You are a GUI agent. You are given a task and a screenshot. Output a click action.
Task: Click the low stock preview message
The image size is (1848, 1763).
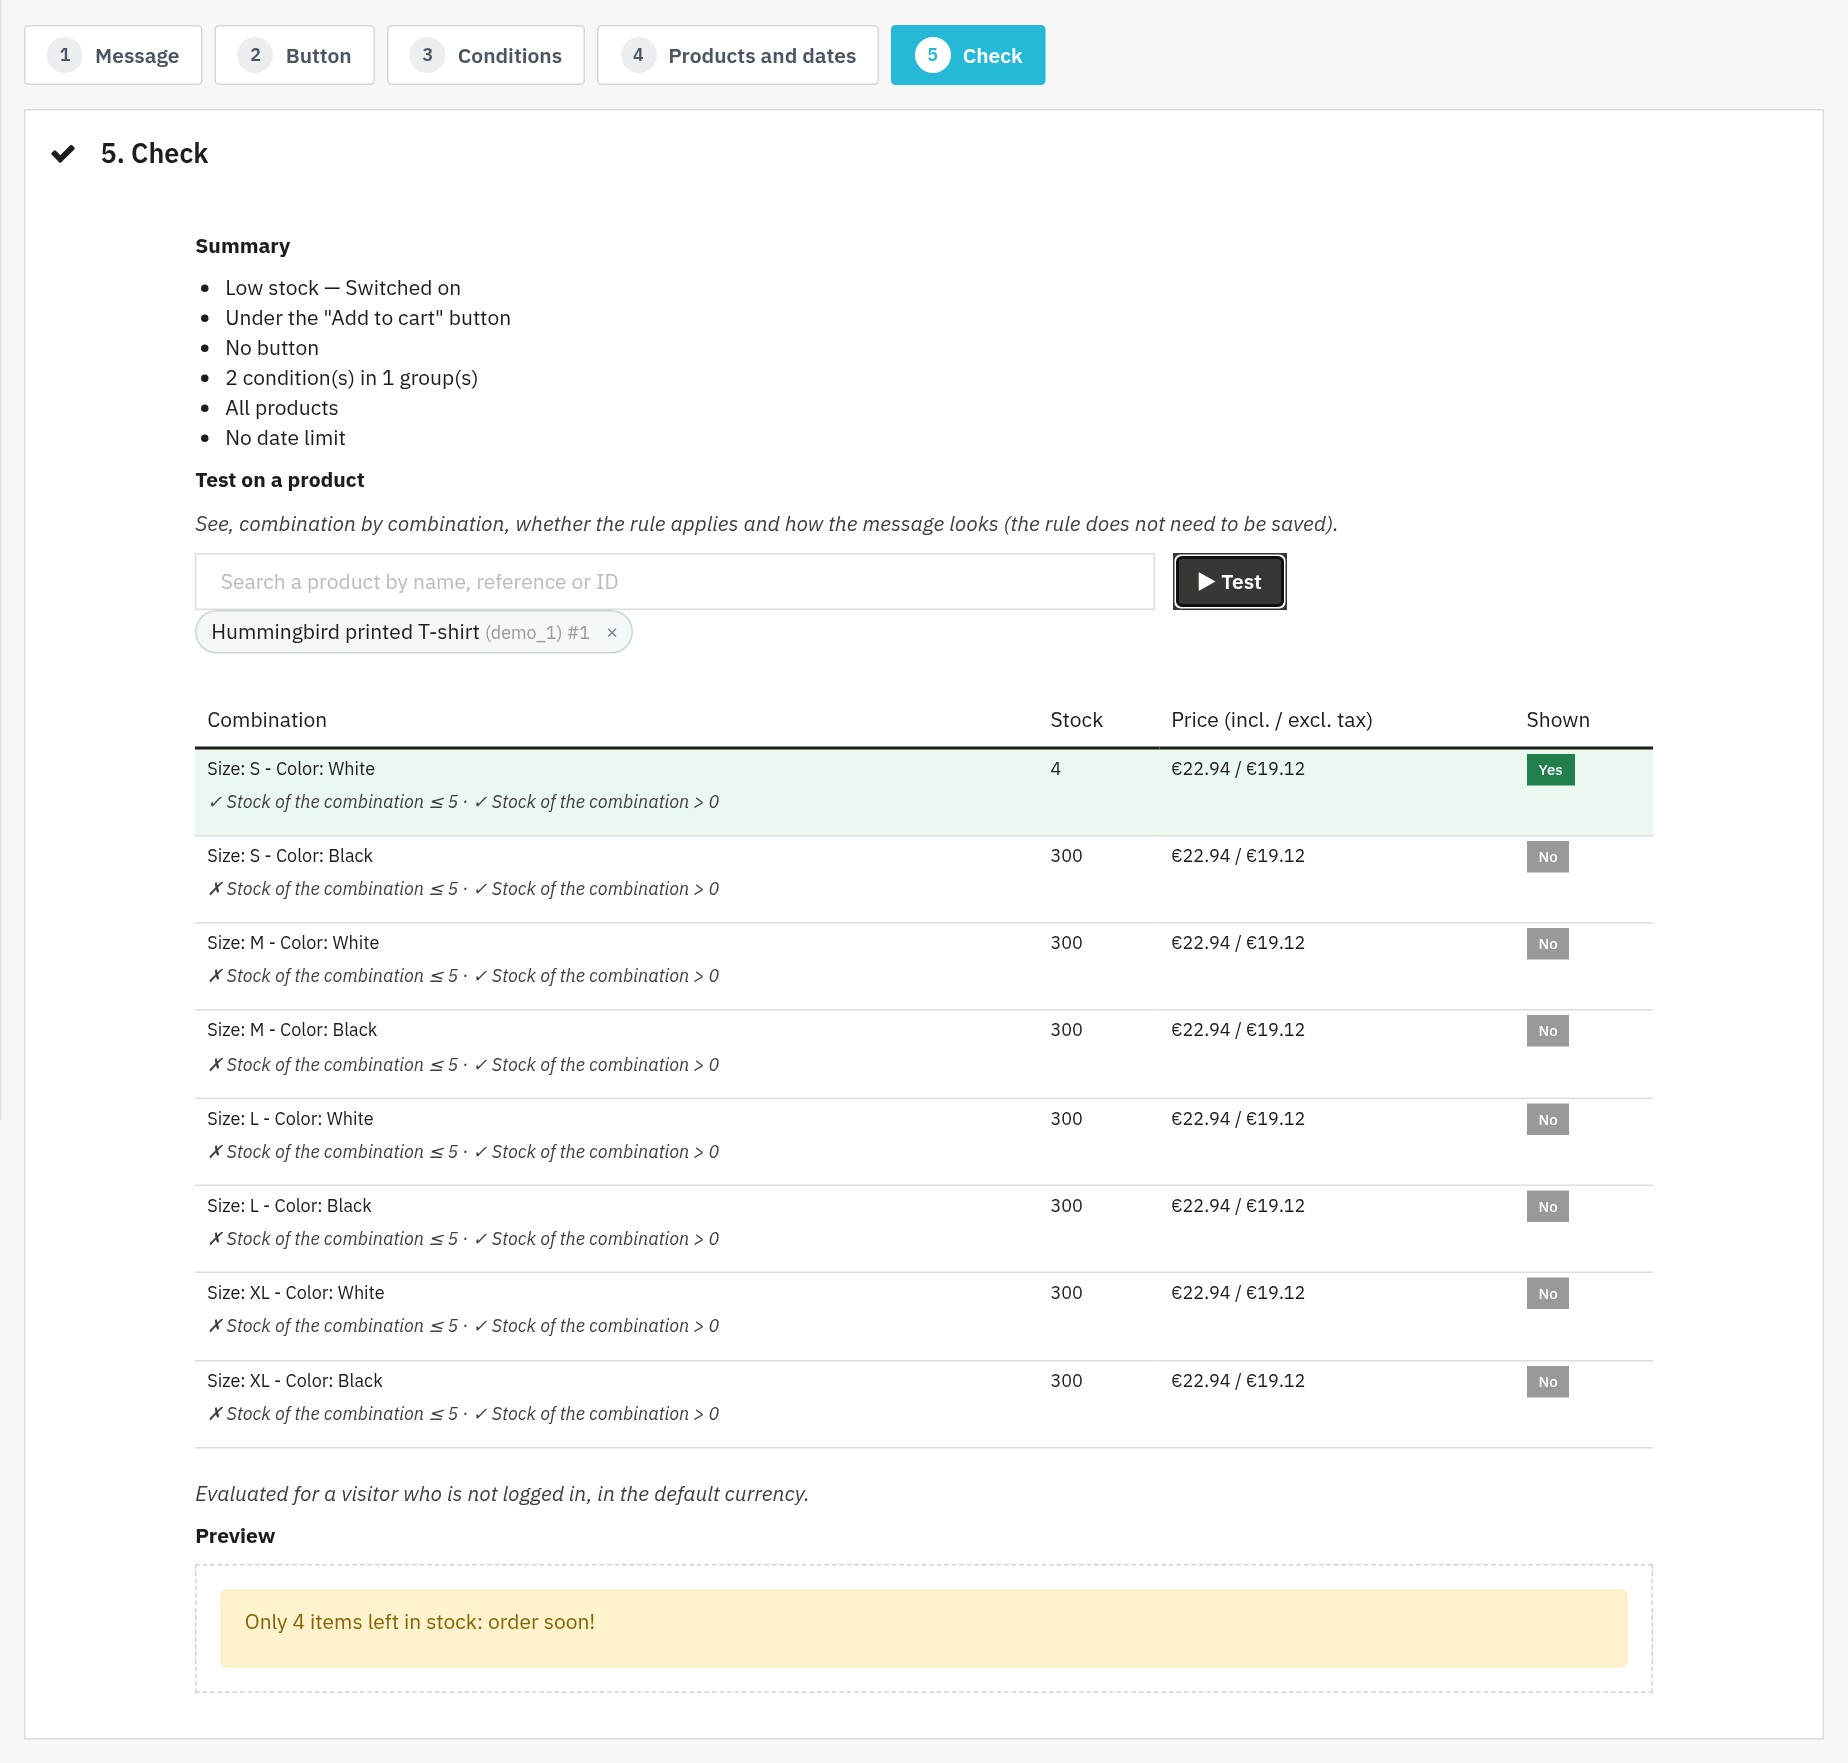tap(923, 1628)
